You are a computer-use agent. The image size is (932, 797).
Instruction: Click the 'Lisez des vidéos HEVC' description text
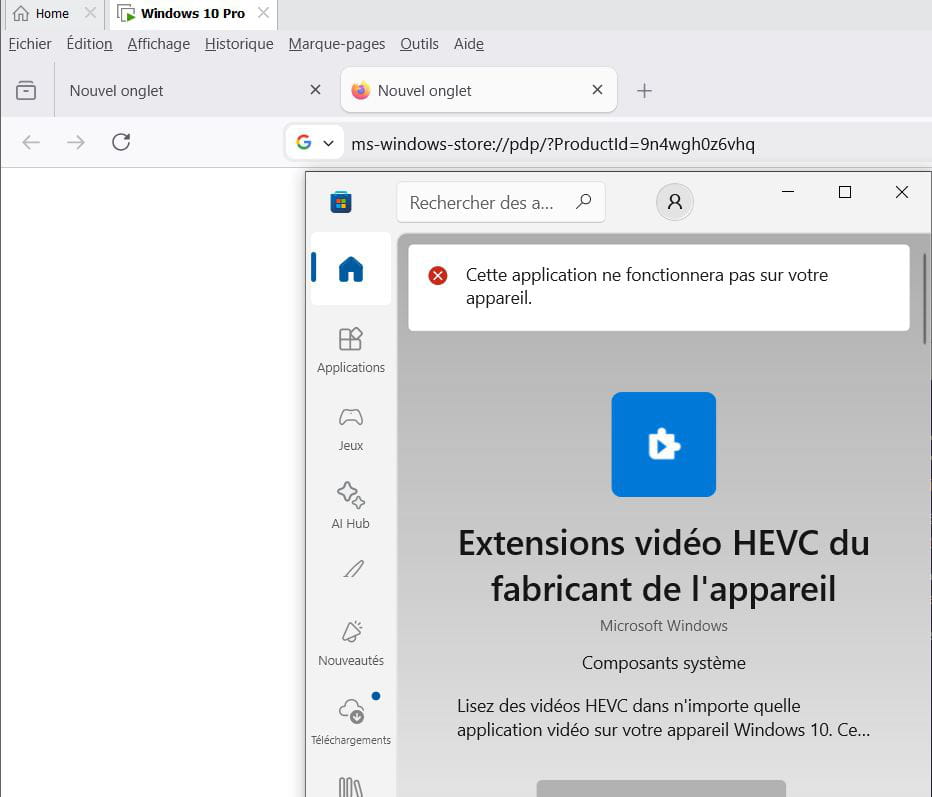coord(663,718)
